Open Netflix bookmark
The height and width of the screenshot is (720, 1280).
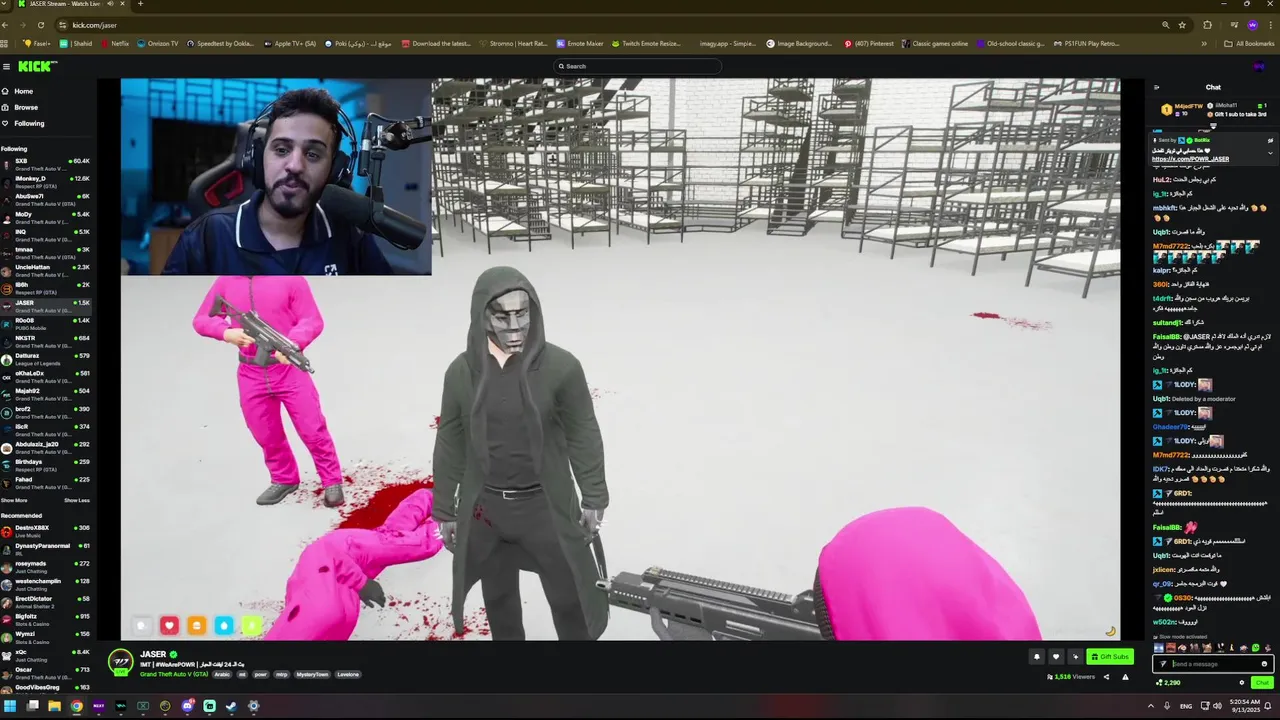(x=114, y=44)
